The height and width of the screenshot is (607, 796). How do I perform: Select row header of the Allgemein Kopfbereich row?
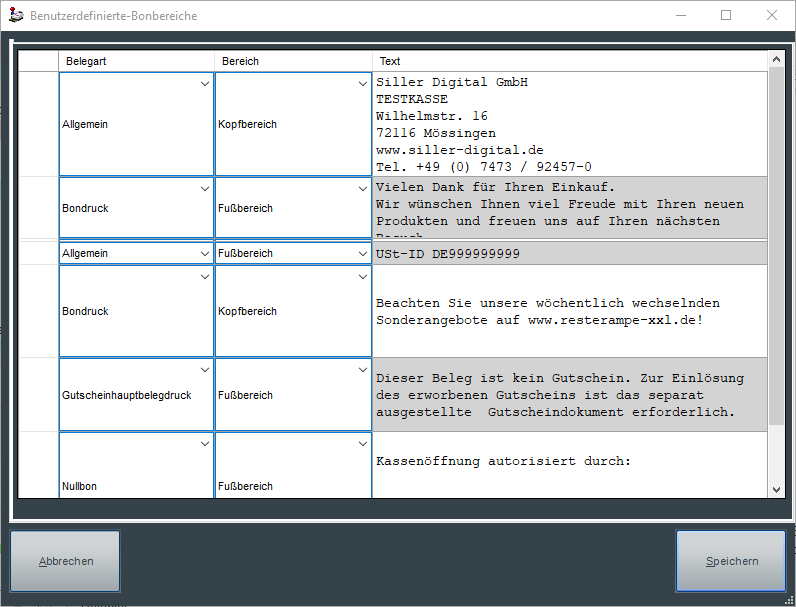[39, 124]
